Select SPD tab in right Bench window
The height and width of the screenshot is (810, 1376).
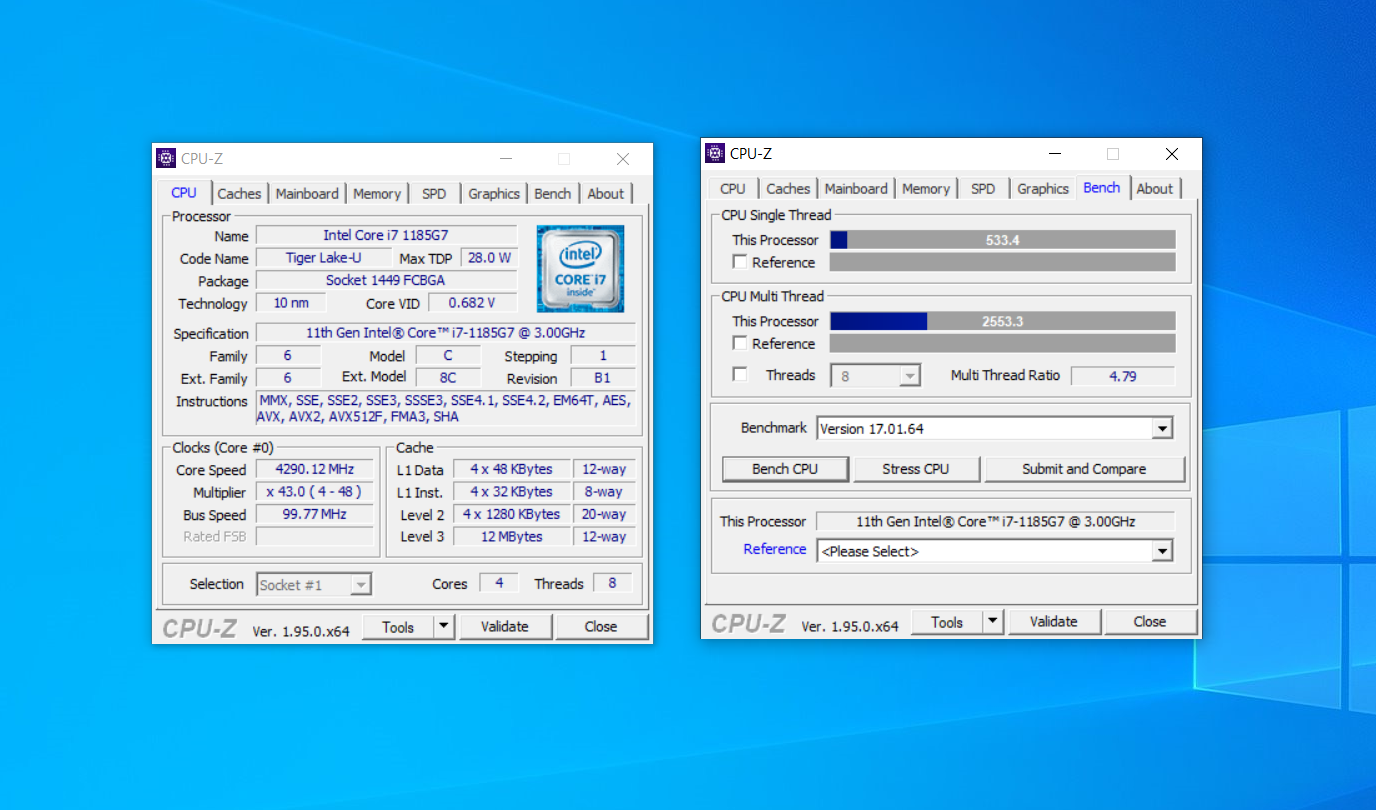tap(983, 189)
